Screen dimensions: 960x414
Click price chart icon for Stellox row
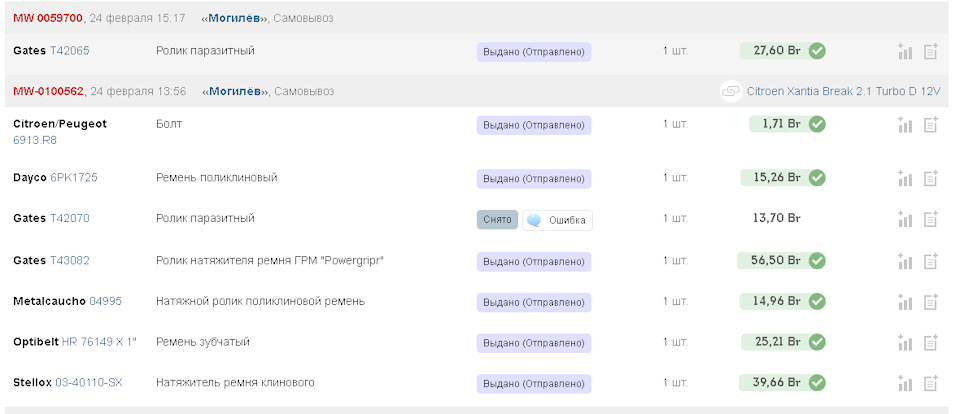pyautogui.click(x=906, y=383)
